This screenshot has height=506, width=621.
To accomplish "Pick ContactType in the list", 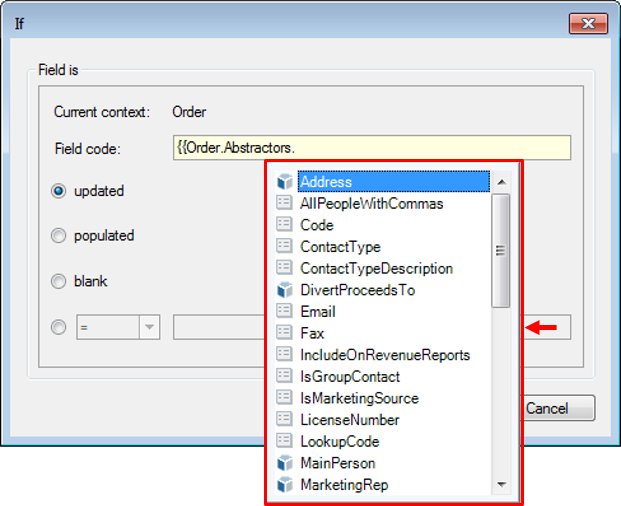I will [x=340, y=247].
